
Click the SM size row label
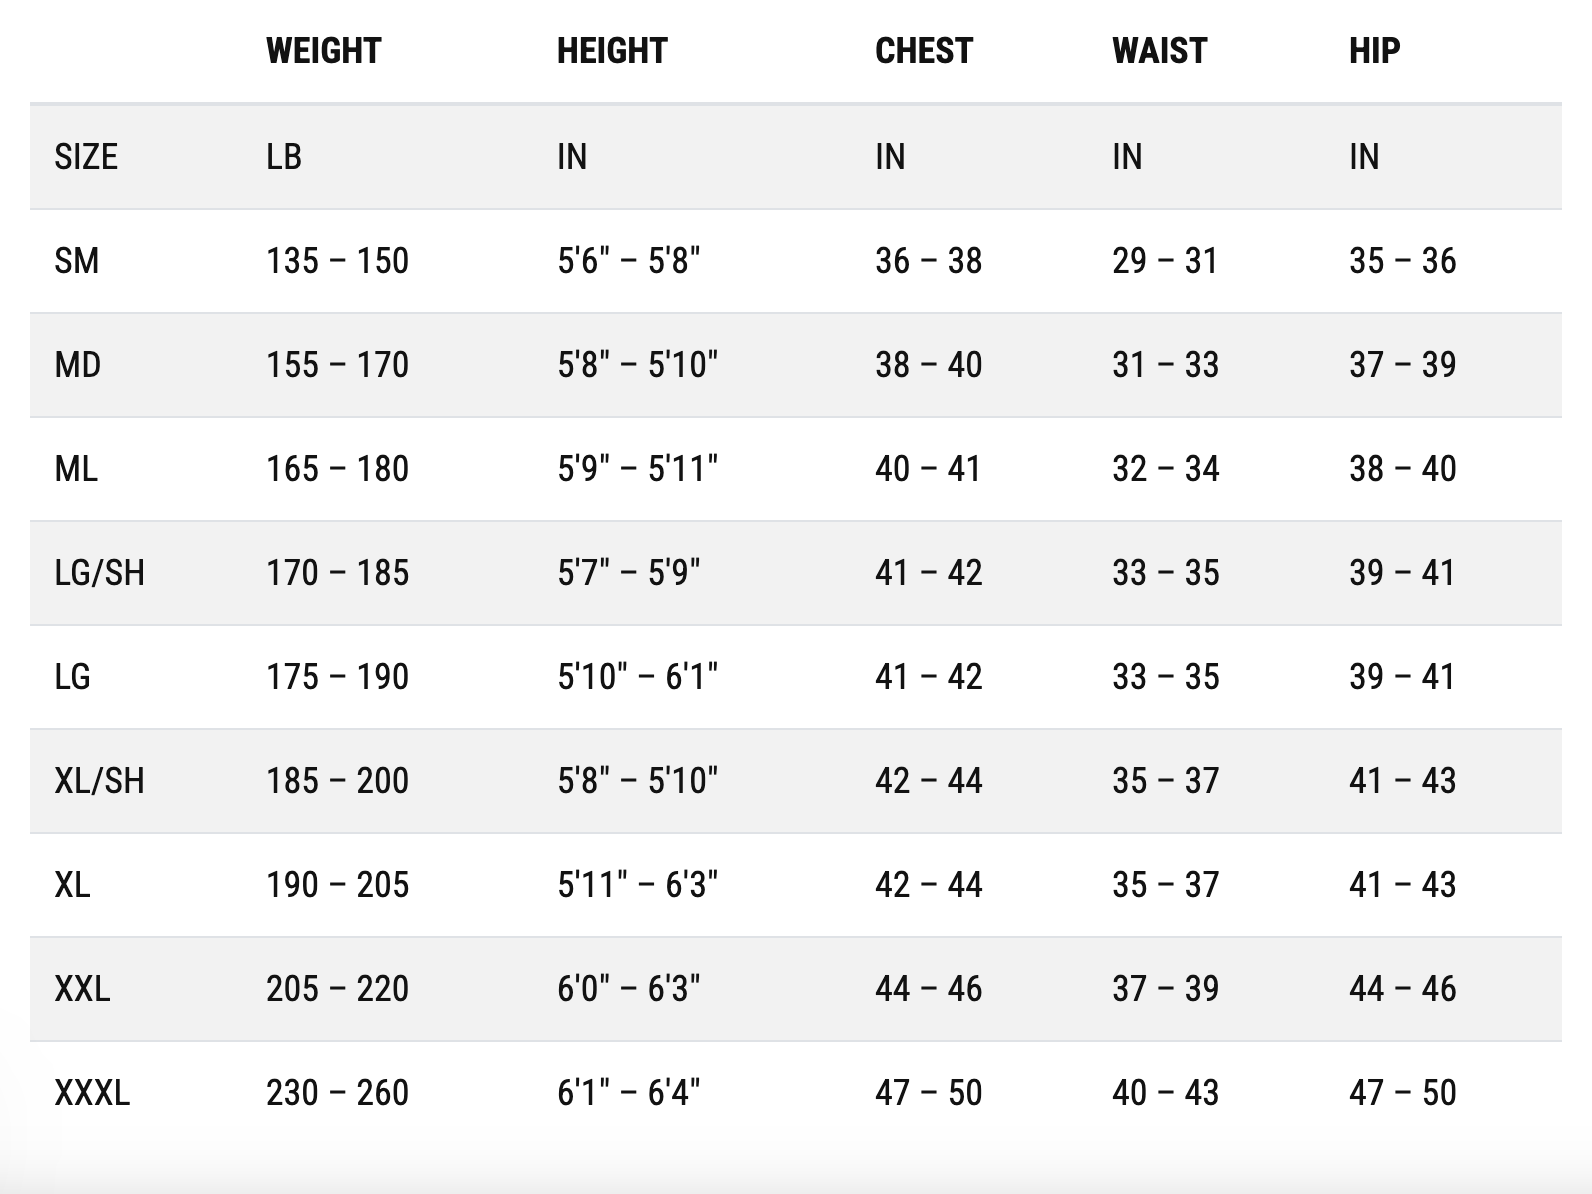pyautogui.click(x=77, y=261)
